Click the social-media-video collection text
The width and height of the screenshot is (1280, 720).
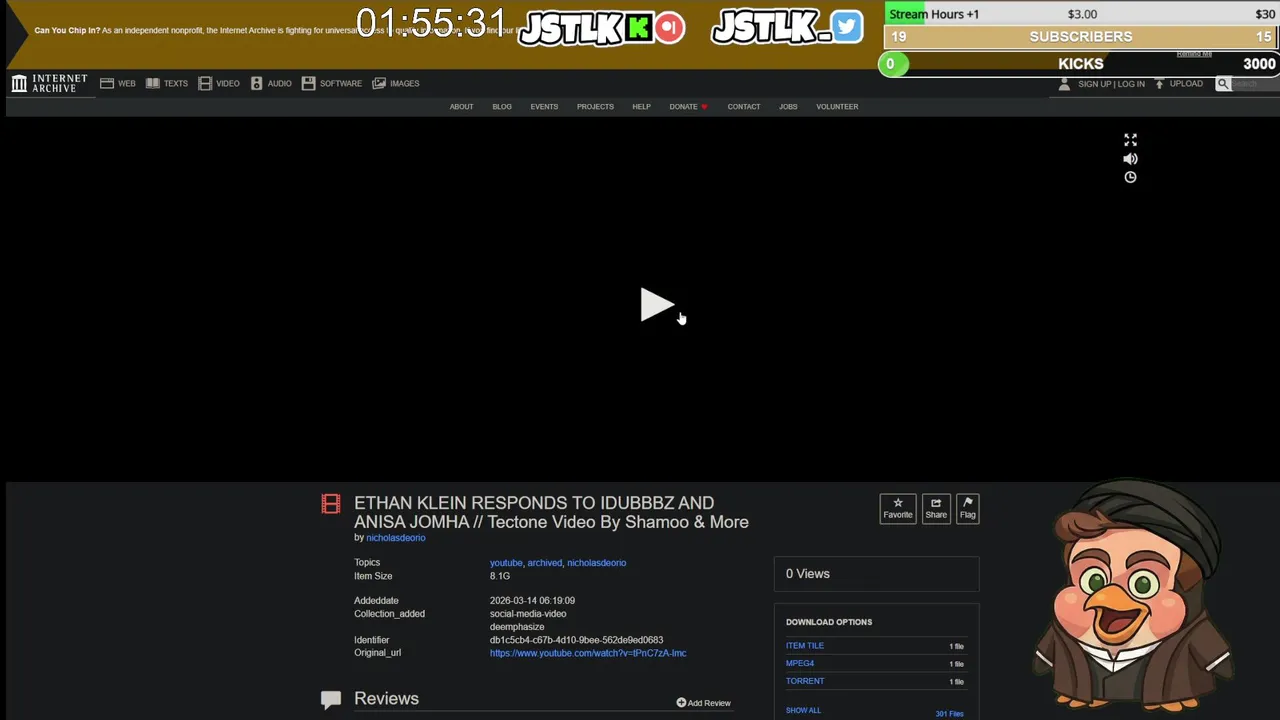click(x=528, y=614)
